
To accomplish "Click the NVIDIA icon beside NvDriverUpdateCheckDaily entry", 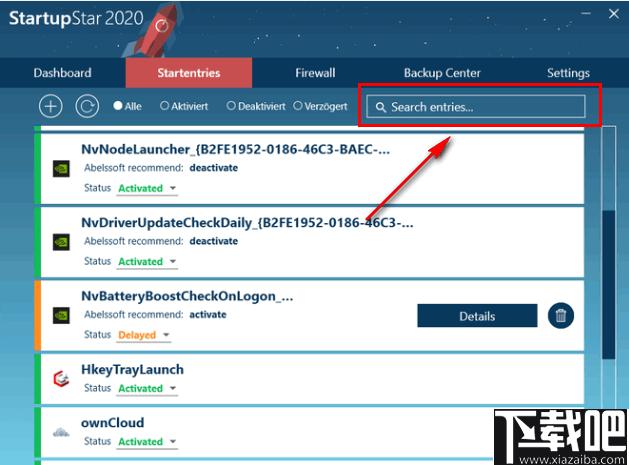I will click(61, 242).
